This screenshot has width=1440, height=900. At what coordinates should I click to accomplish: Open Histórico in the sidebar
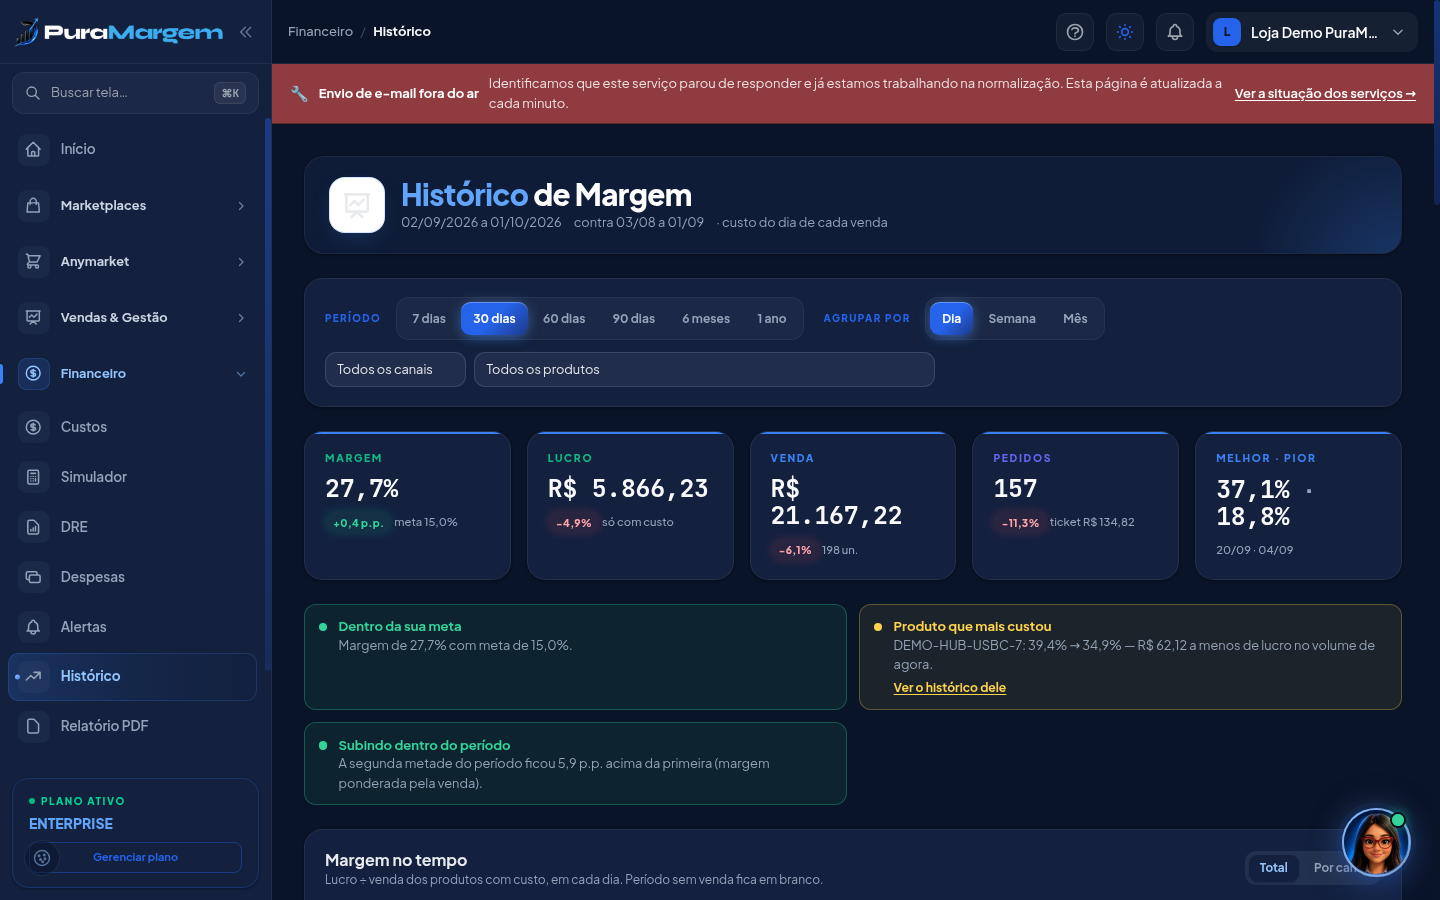132,677
